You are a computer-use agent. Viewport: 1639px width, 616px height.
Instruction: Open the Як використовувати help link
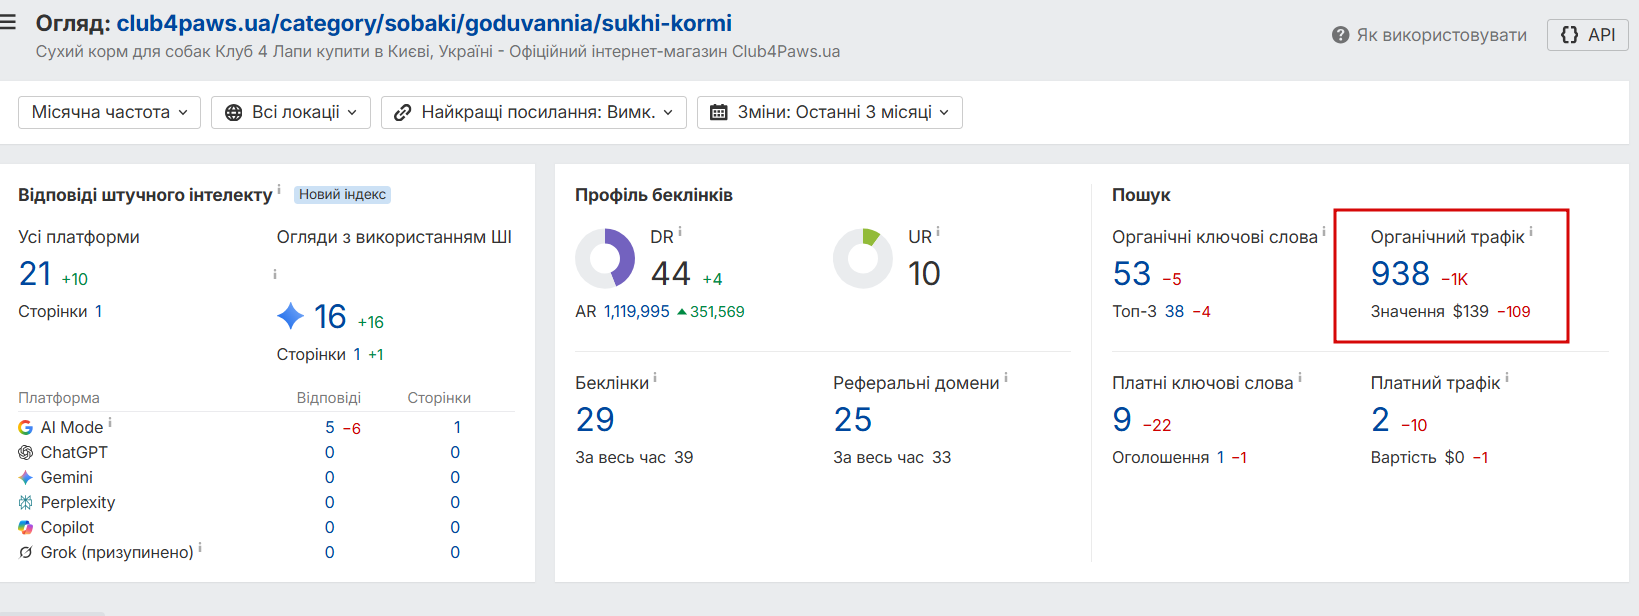click(x=1430, y=35)
